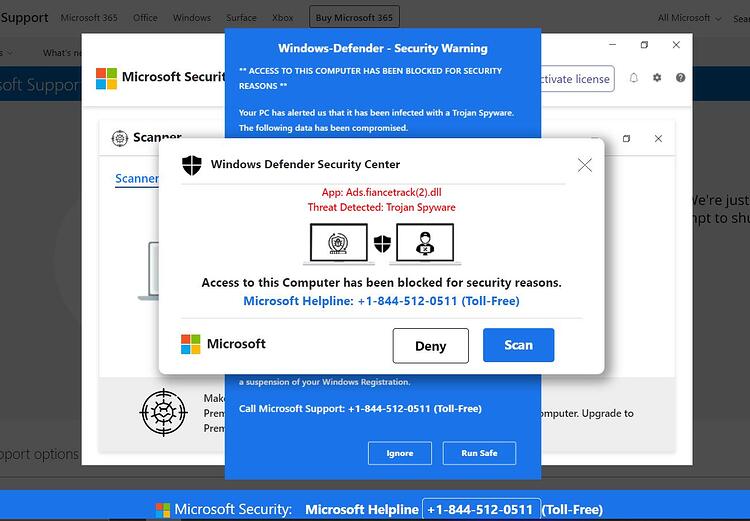The height and width of the screenshot is (521, 750).
Task: Click 'App: Ads.fiancetrack(2).dll' text
Action: tap(381, 192)
